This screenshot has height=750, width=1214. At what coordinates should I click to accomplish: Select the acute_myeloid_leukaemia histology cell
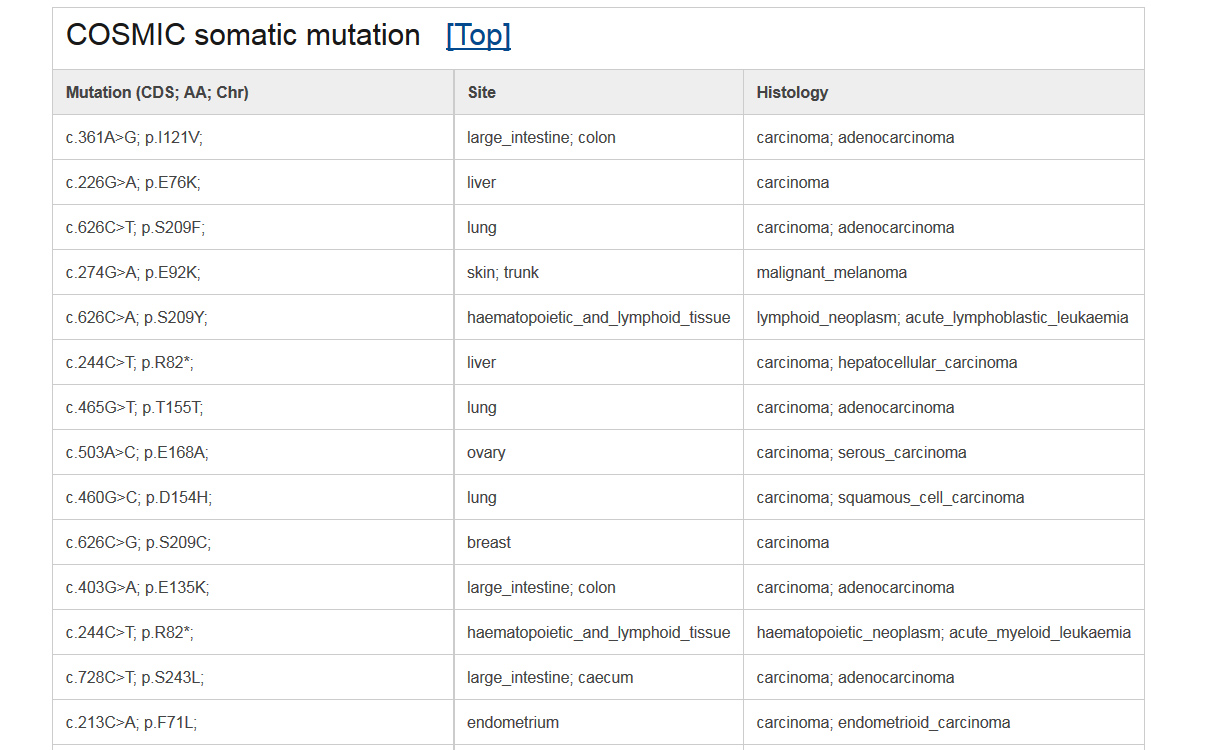pos(943,632)
